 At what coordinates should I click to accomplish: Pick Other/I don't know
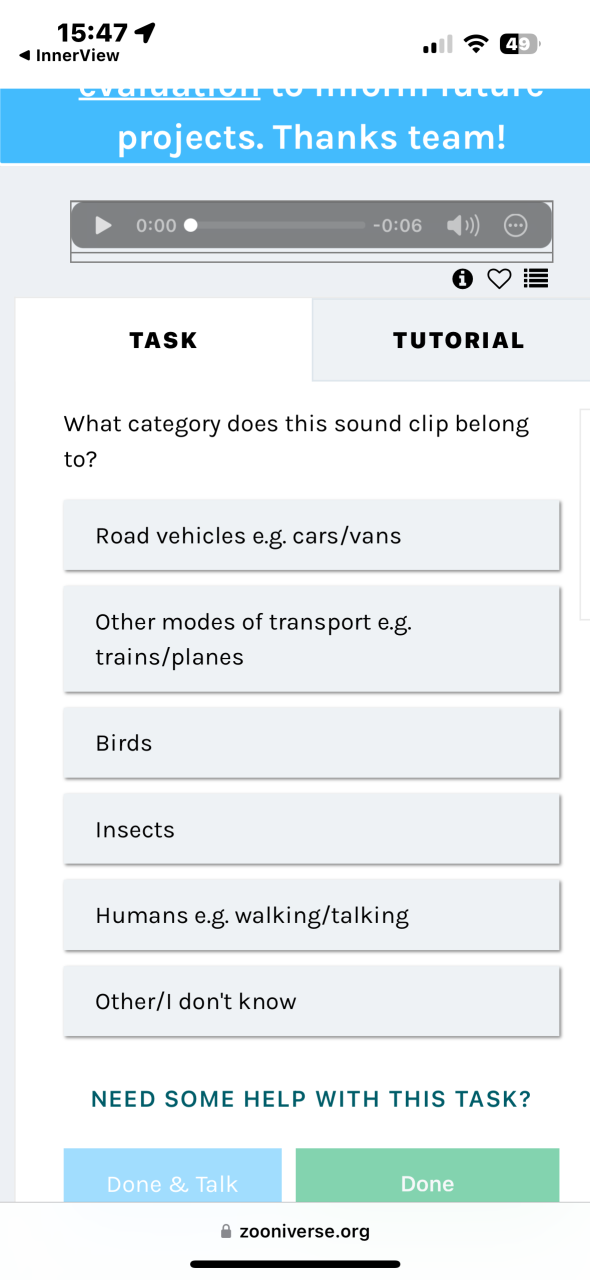311,1001
